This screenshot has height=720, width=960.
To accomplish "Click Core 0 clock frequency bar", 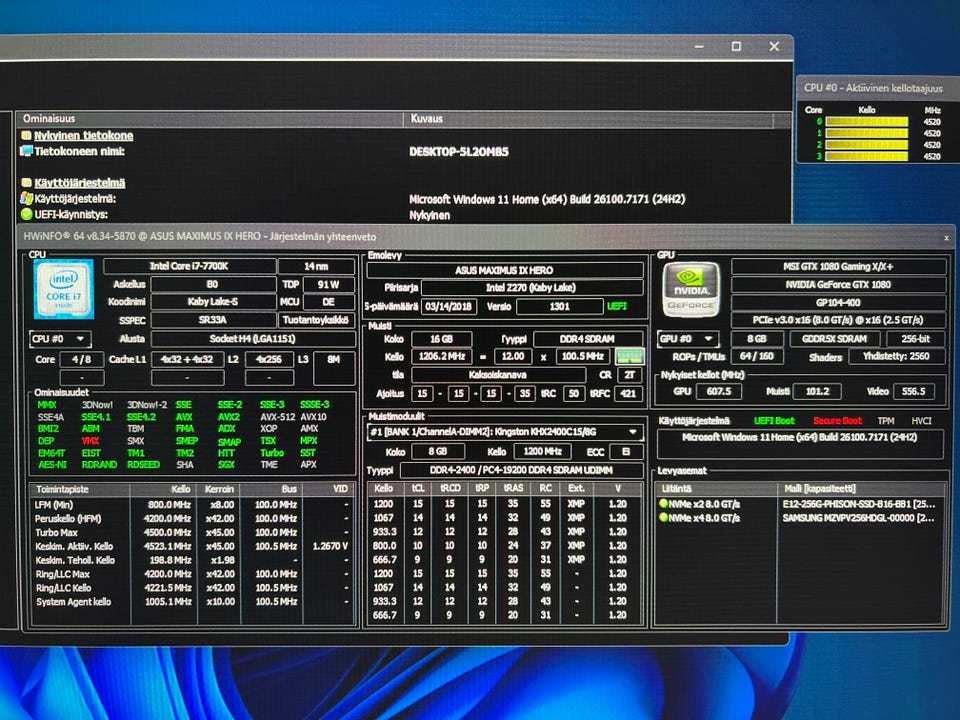I will (866, 122).
